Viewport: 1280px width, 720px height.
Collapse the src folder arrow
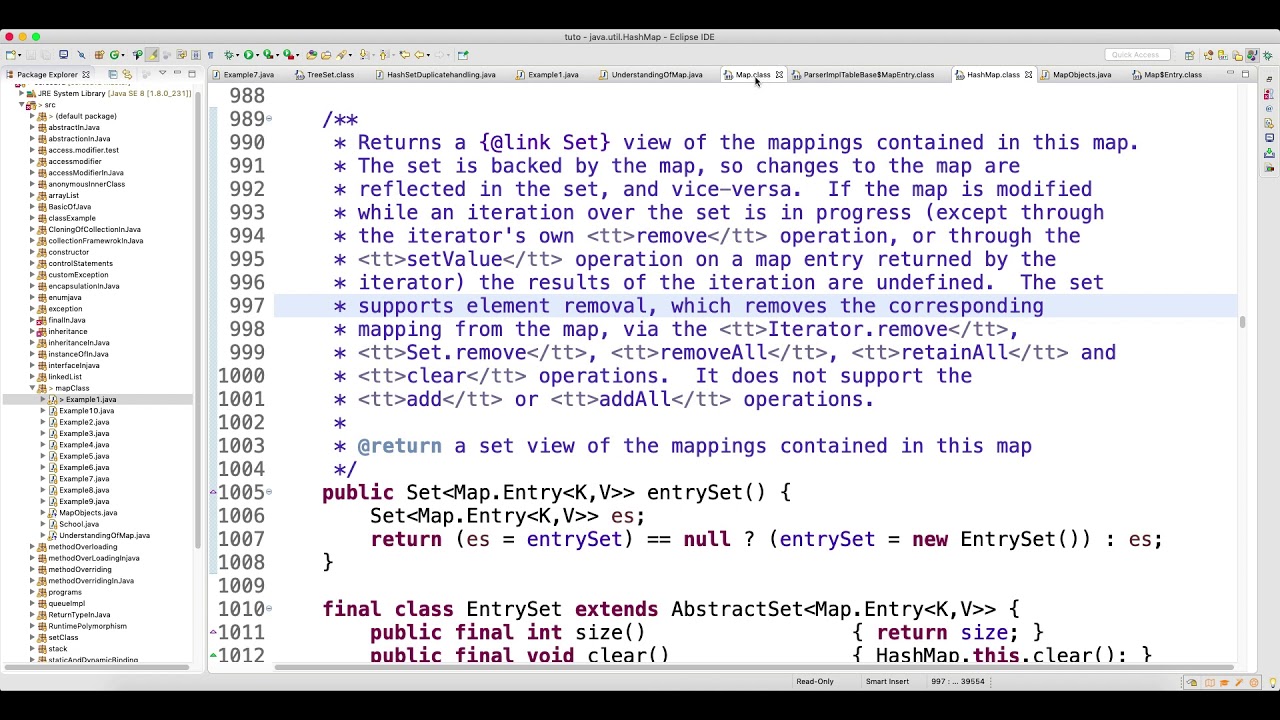click(x=21, y=105)
